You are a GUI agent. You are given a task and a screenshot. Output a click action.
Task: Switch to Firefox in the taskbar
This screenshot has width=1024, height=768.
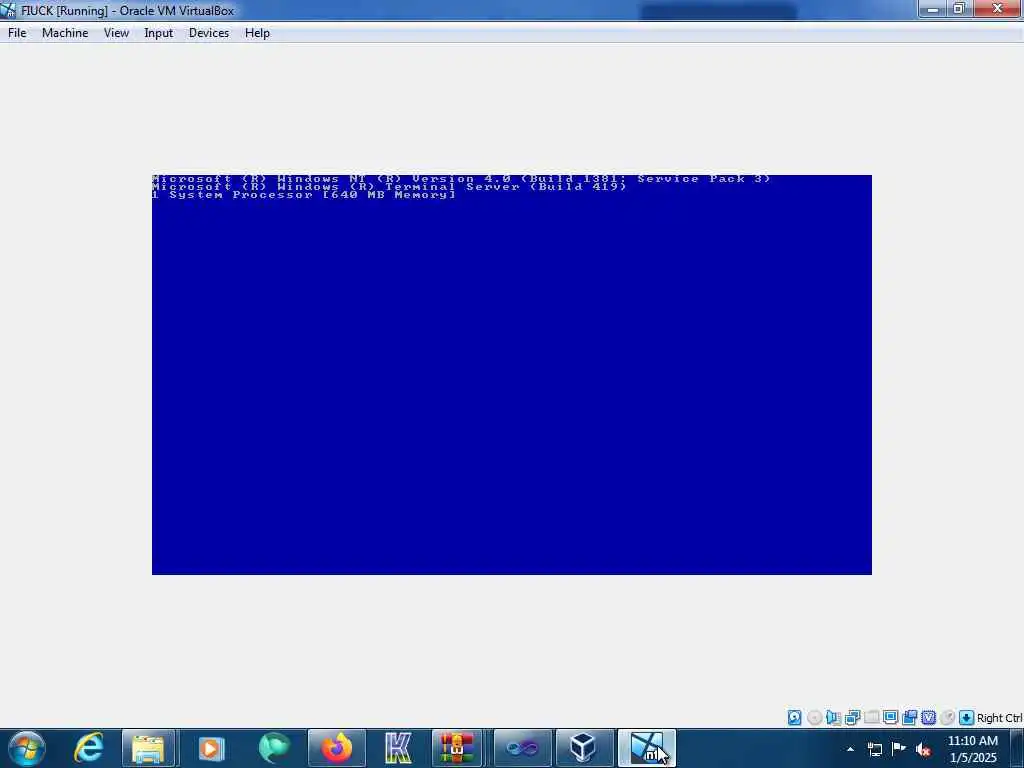pyautogui.click(x=336, y=748)
